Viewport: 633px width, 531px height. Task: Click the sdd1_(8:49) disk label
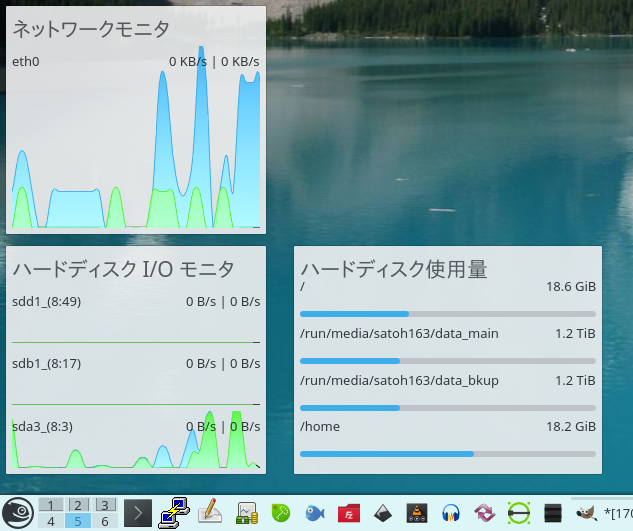[x=46, y=302]
